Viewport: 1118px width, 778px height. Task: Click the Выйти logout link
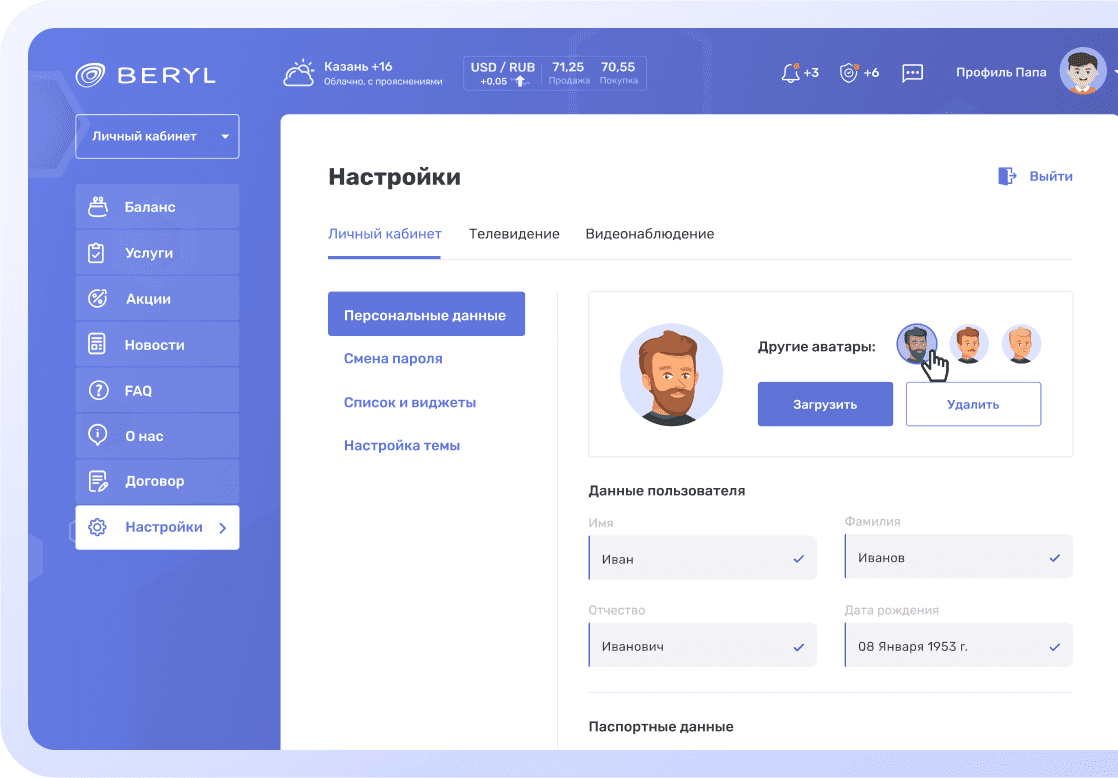pos(1035,176)
